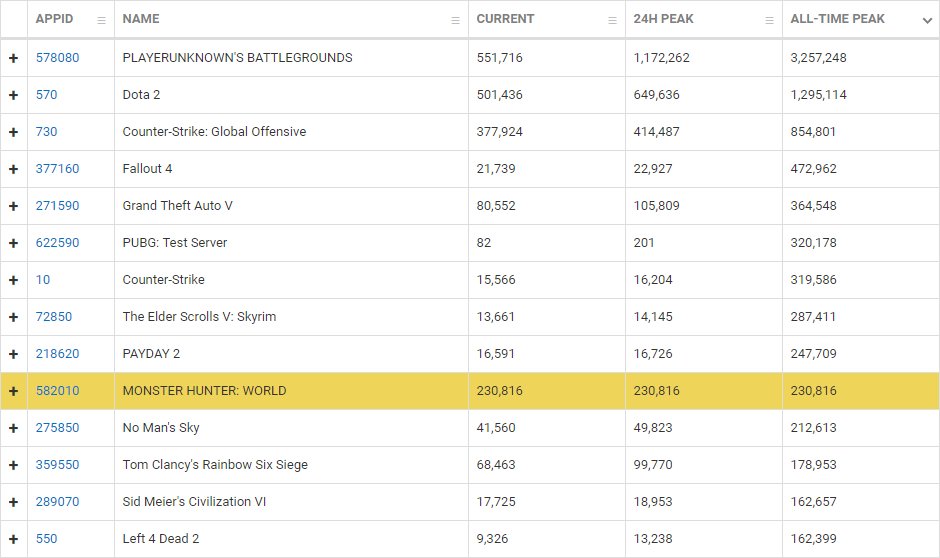Open the 24H PEAK column menu icon
The image size is (940, 558).
point(769,20)
